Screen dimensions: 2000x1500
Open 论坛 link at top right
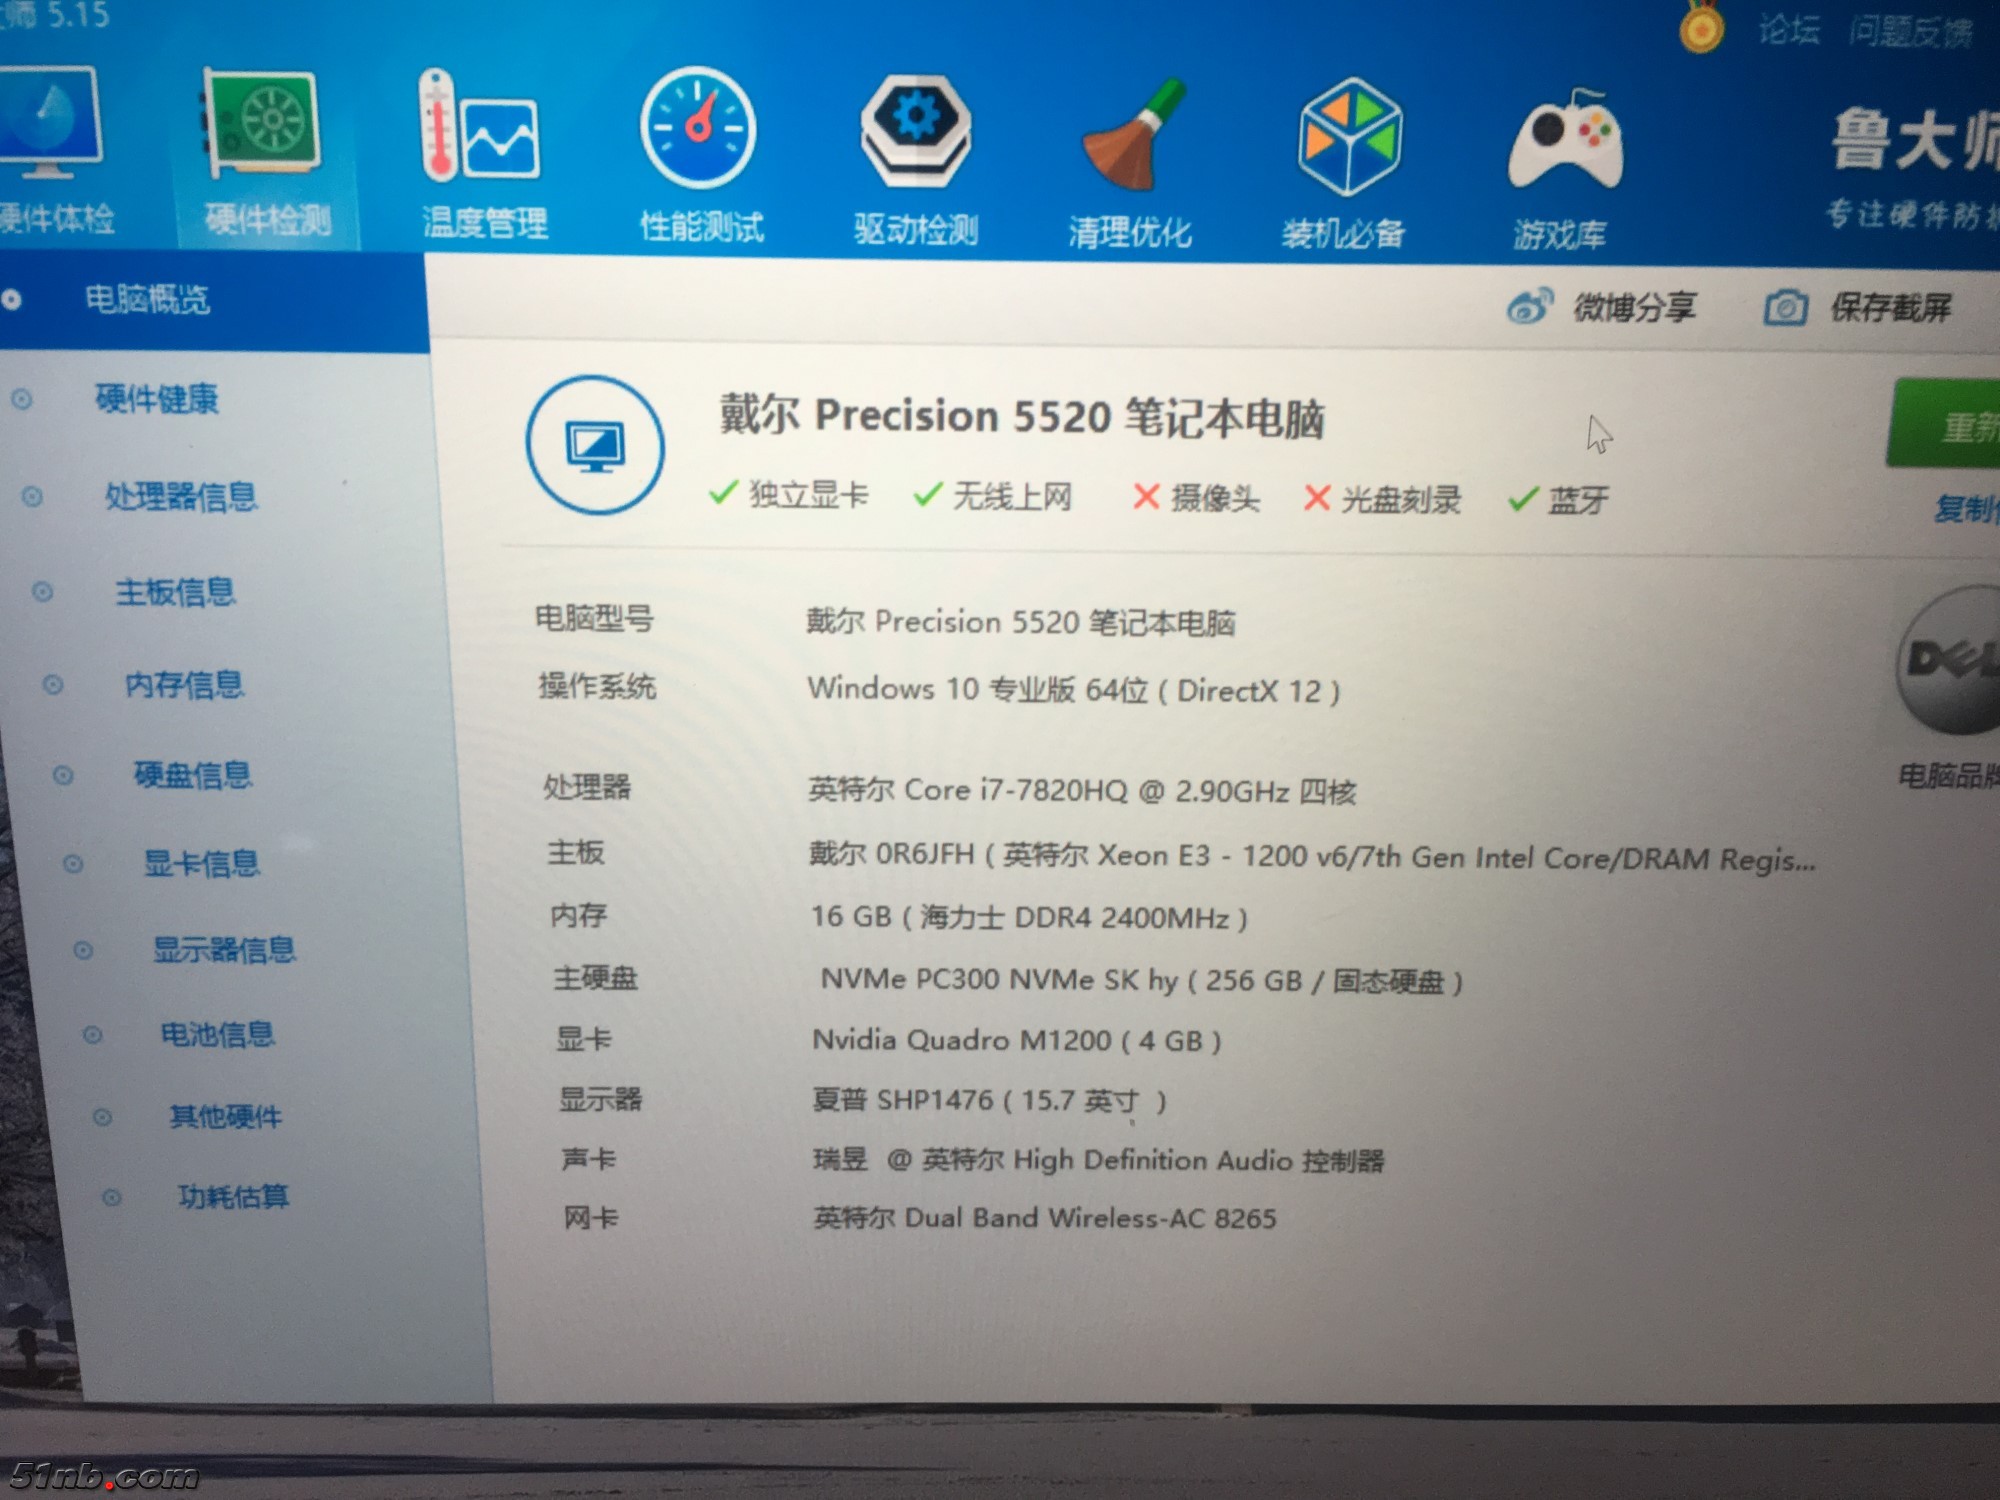(x=1789, y=31)
